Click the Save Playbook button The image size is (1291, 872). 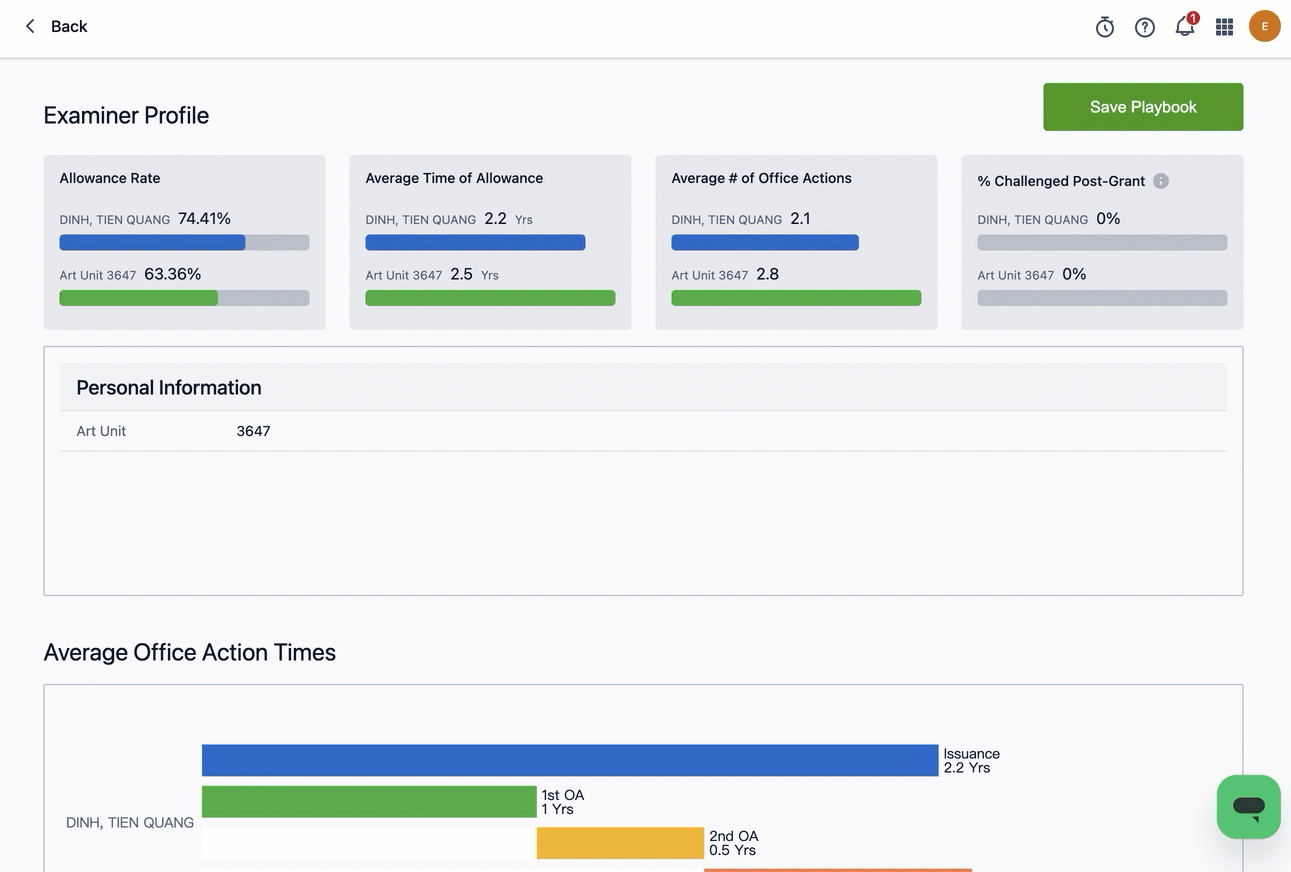[x=1143, y=107]
